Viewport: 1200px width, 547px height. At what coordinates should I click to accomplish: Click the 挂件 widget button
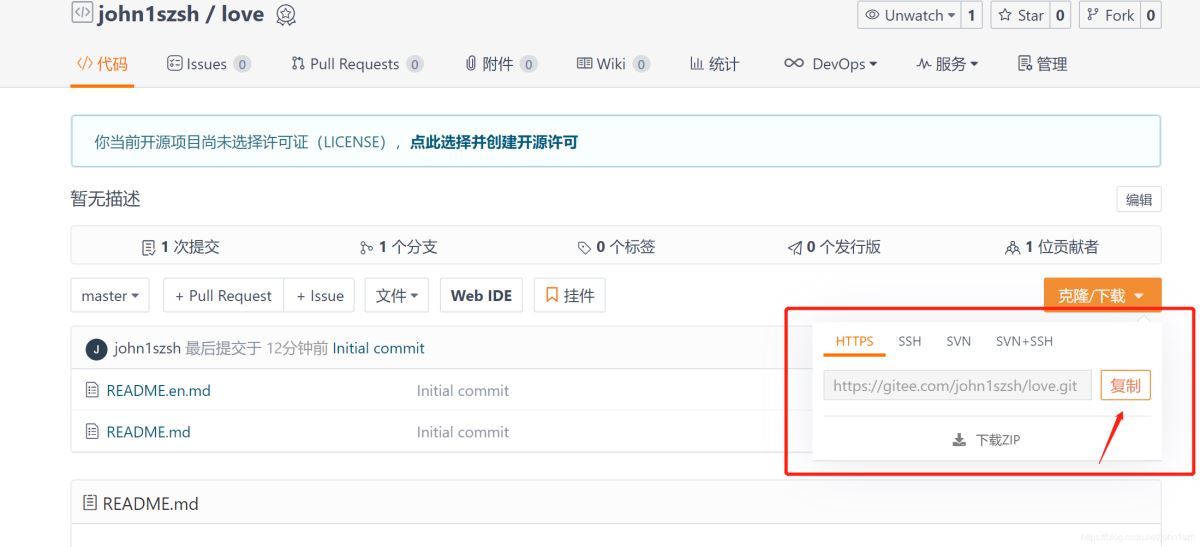pos(570,296)
